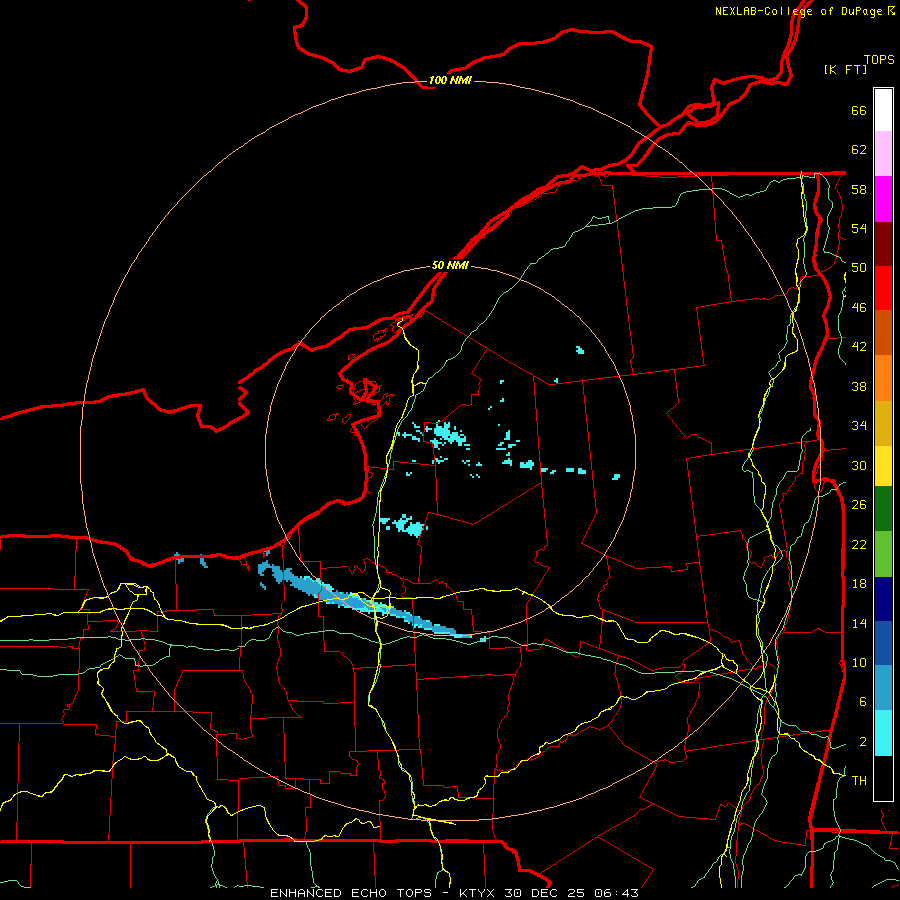Click the 14 legend label
The width and height of the screenshot is (900, 900).
pyautogui.click(x=859, y=623)
